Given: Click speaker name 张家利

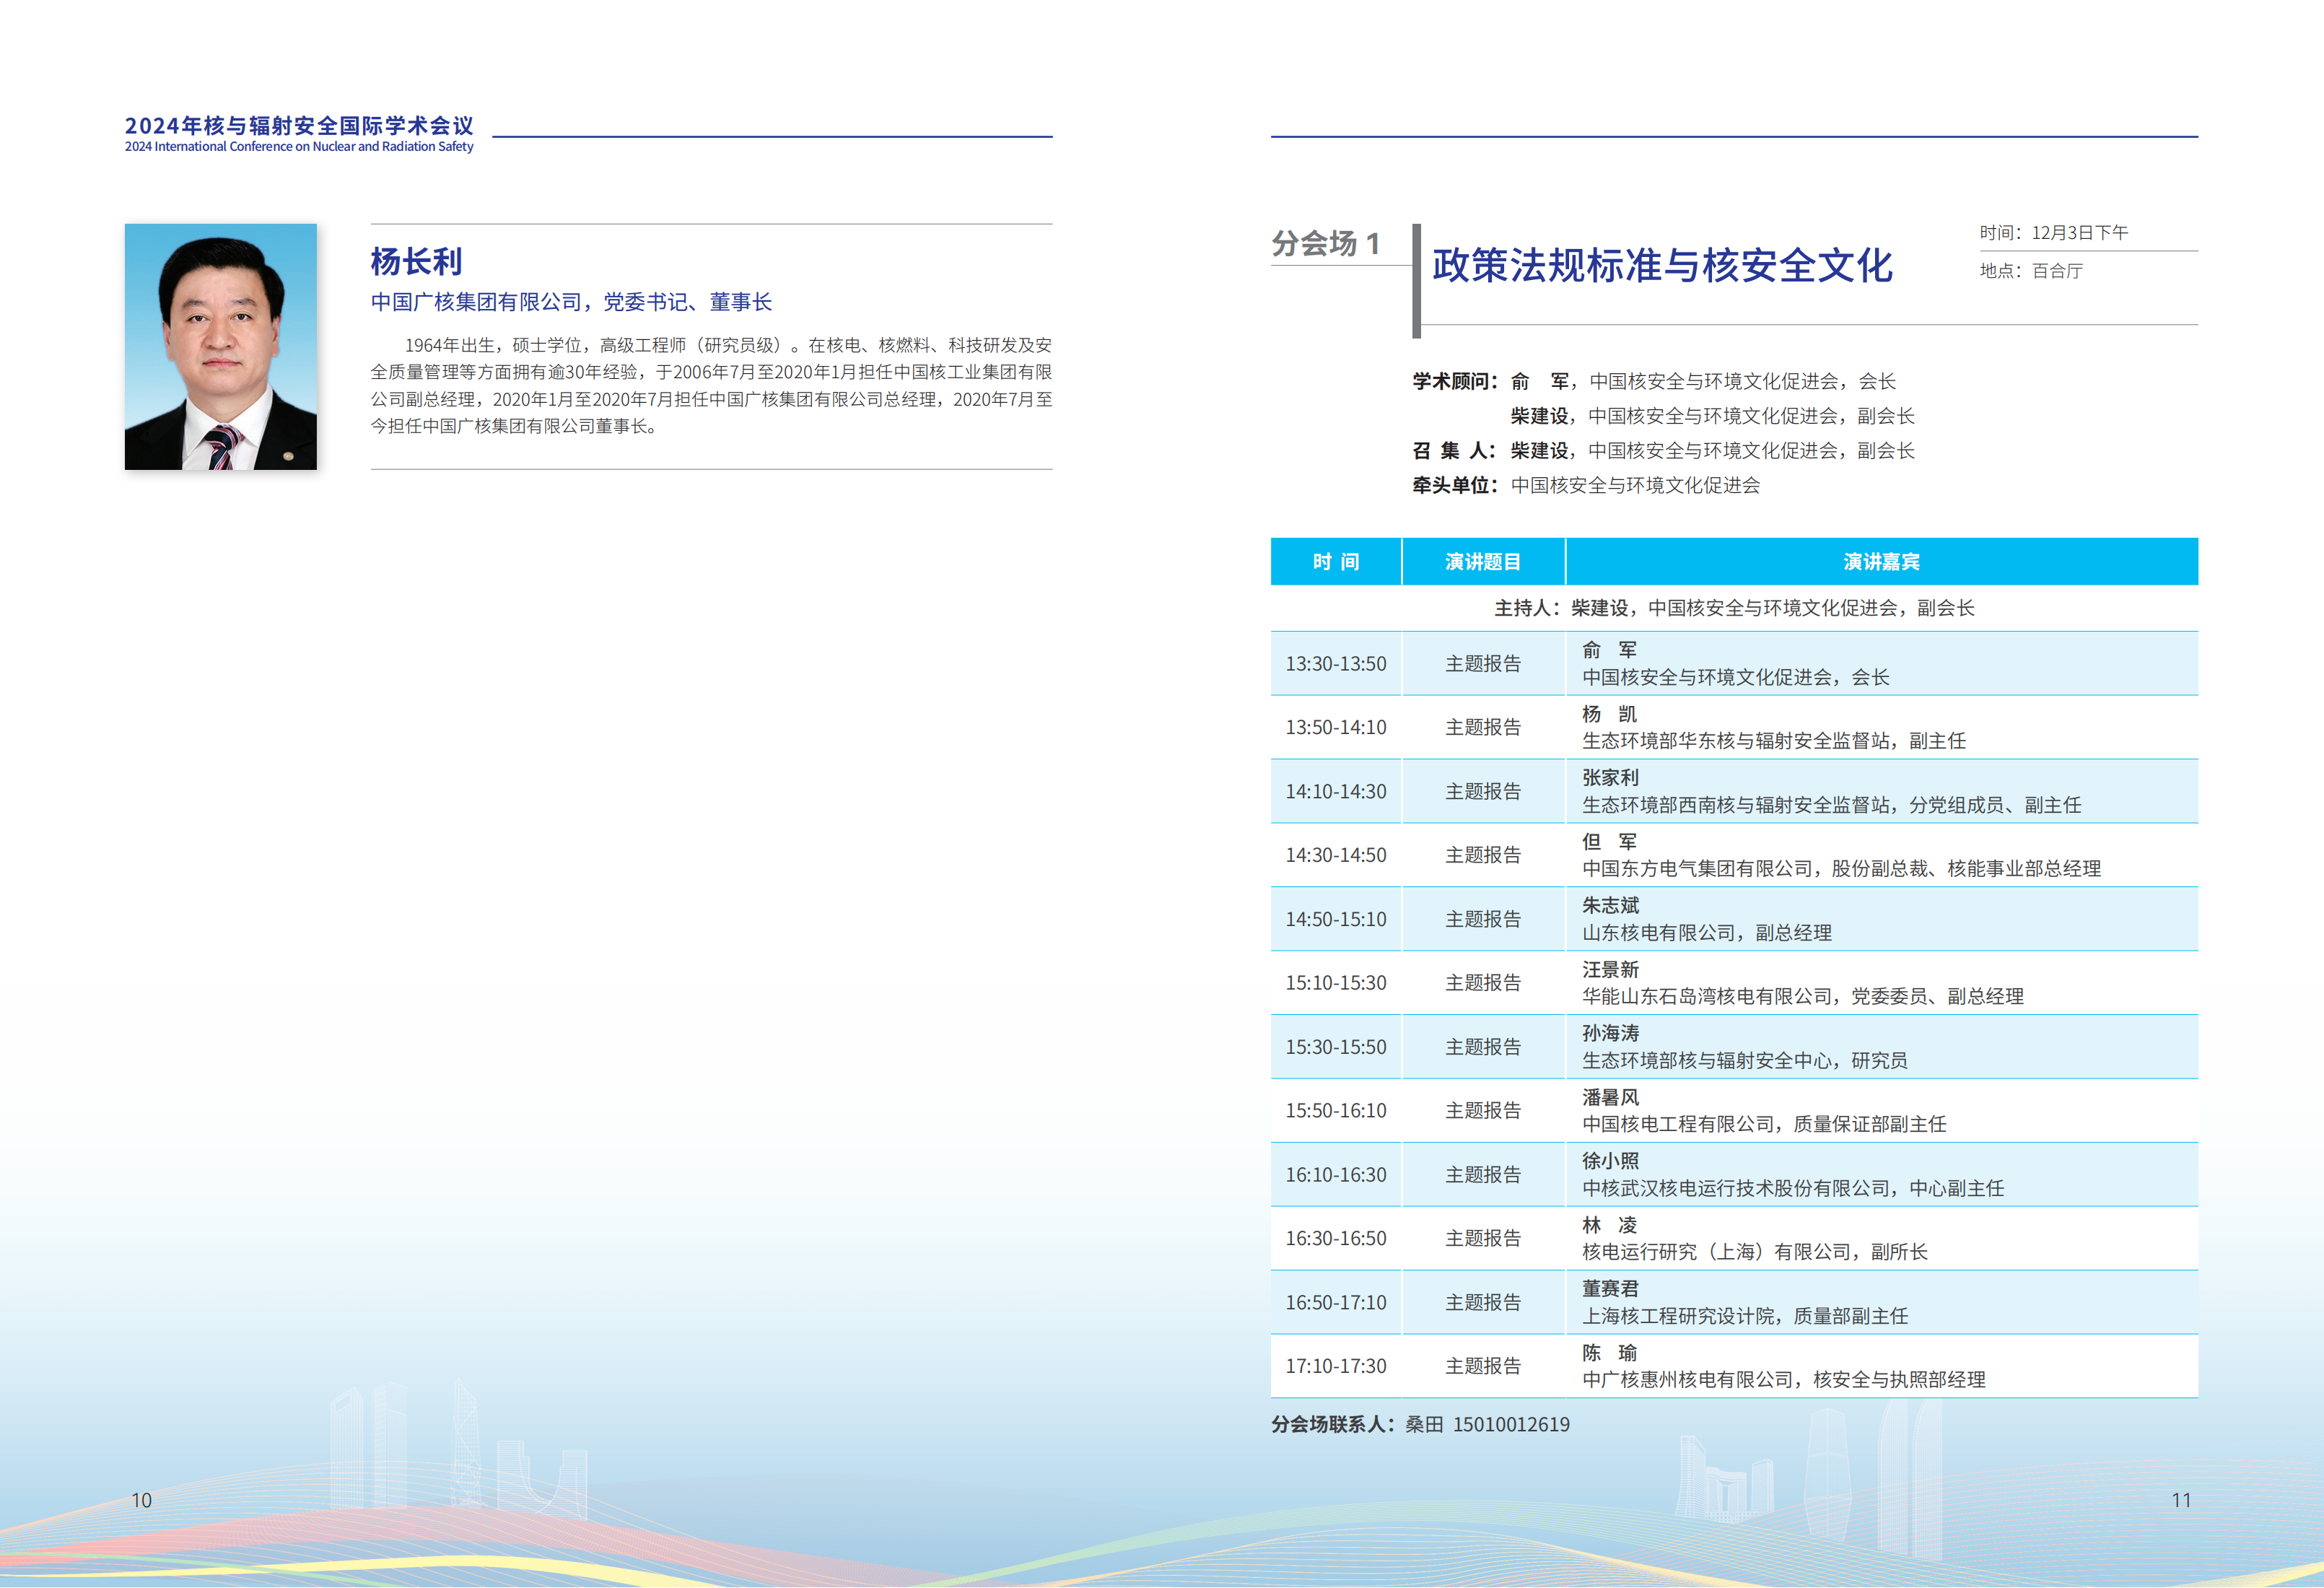Looking at the screenshot, I should (1610, 778).
